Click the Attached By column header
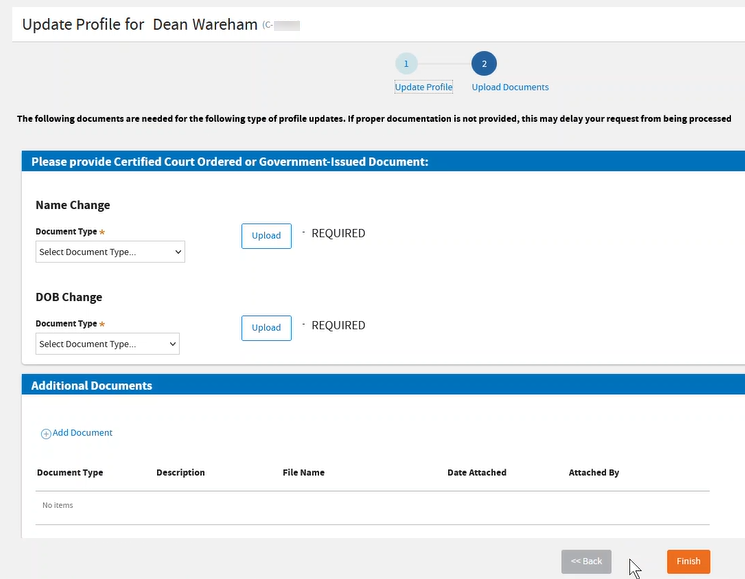745x579 pixels. point(594,473)
